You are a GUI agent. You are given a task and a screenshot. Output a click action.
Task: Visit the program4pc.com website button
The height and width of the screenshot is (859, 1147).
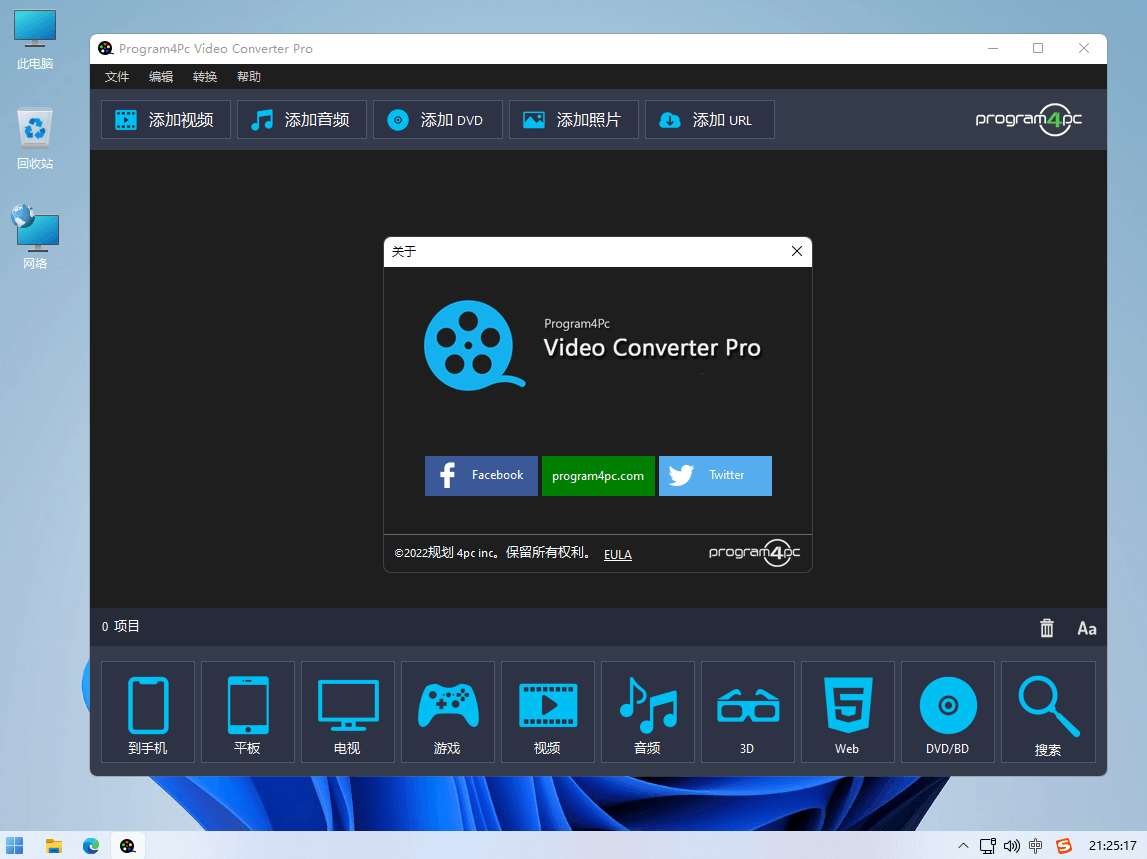pyautogui.click(x=598, y=476)
